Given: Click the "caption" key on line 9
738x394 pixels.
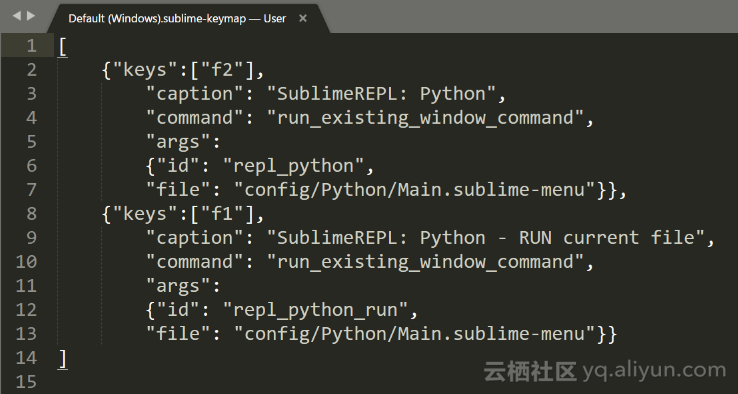Looking at the screenshot, I should [195, 238].
